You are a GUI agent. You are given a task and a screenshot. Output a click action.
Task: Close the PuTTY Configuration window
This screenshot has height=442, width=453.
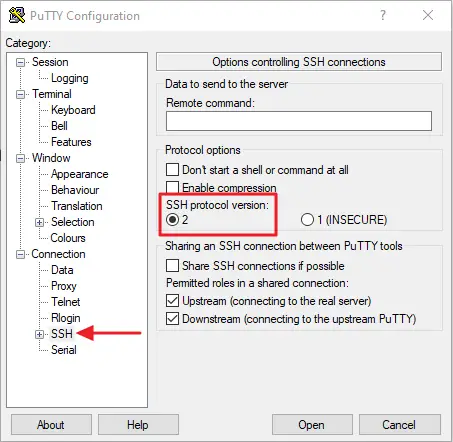click(x=428, y=15)
